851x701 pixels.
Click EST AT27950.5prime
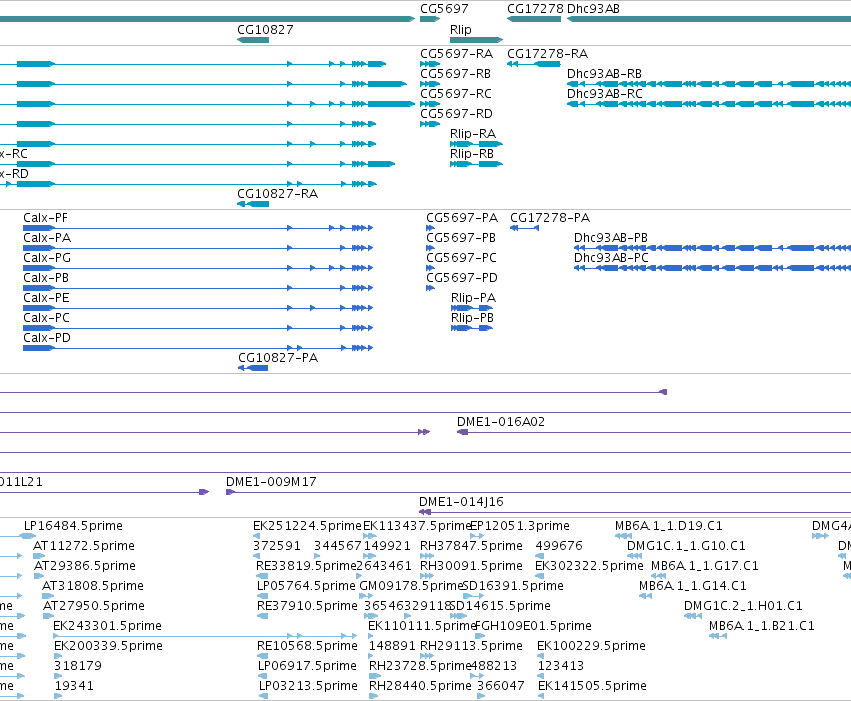(94, 606)
